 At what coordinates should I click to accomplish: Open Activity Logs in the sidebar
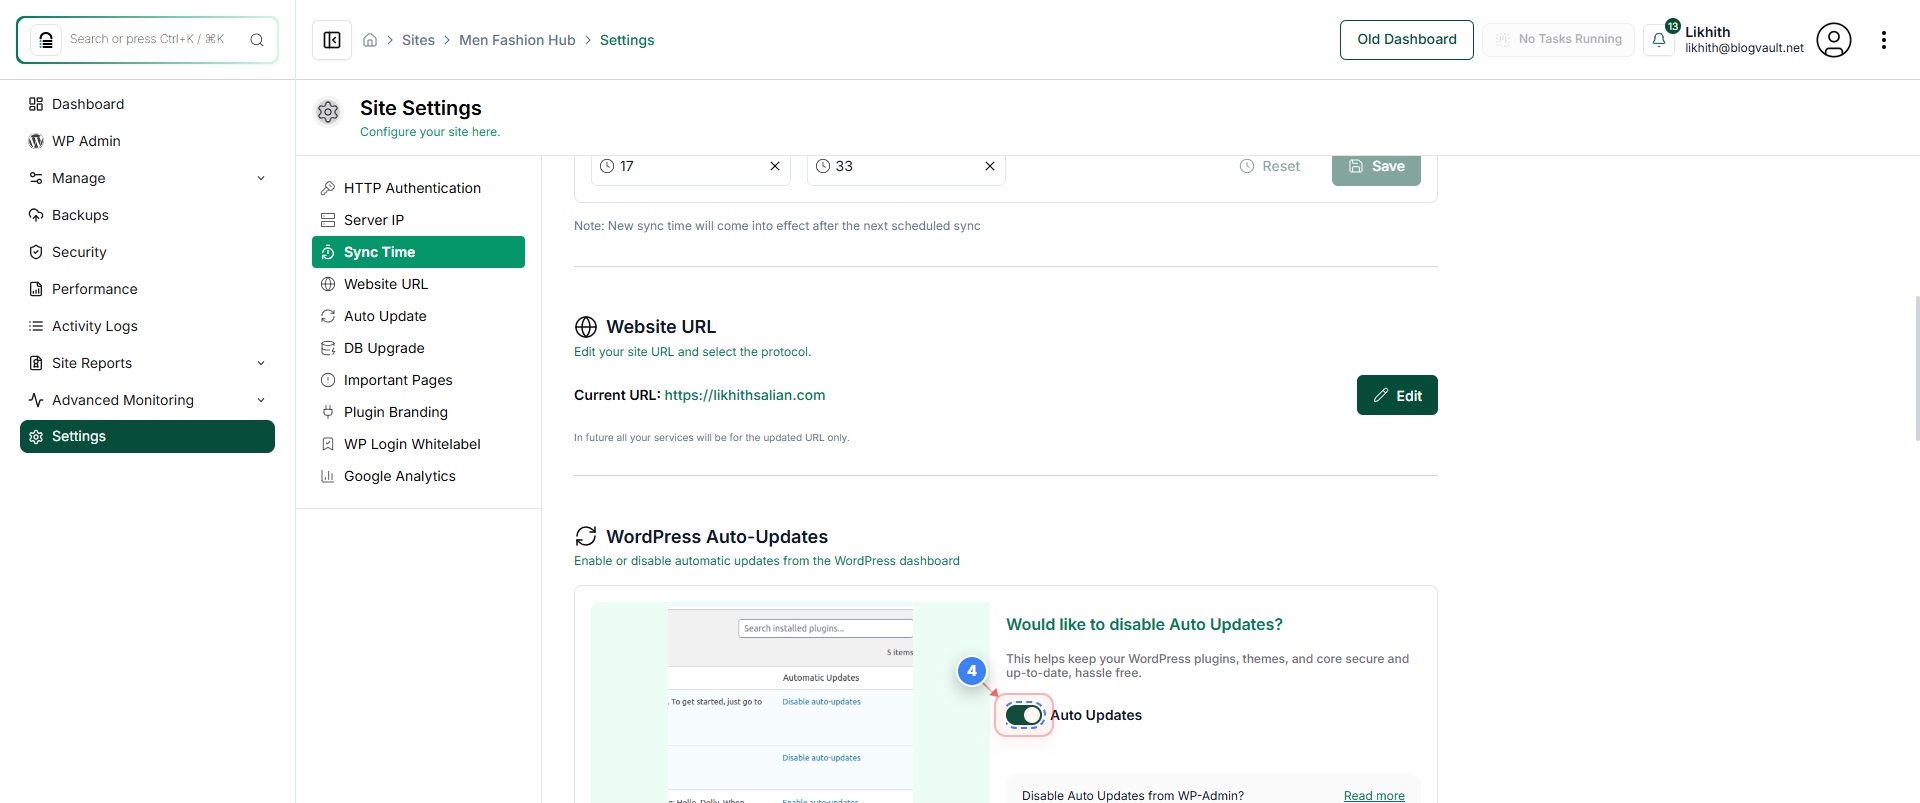pyautogui.click(x=147, y=326)
